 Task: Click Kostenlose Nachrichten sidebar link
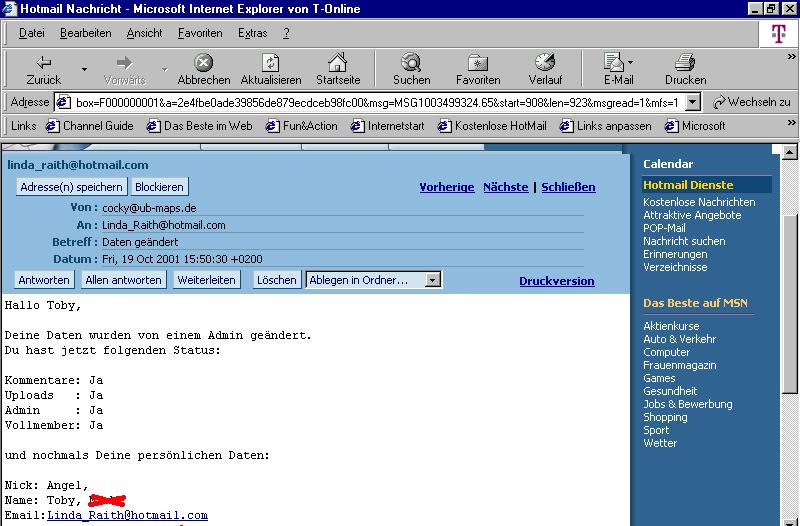(x=699, y=202)
